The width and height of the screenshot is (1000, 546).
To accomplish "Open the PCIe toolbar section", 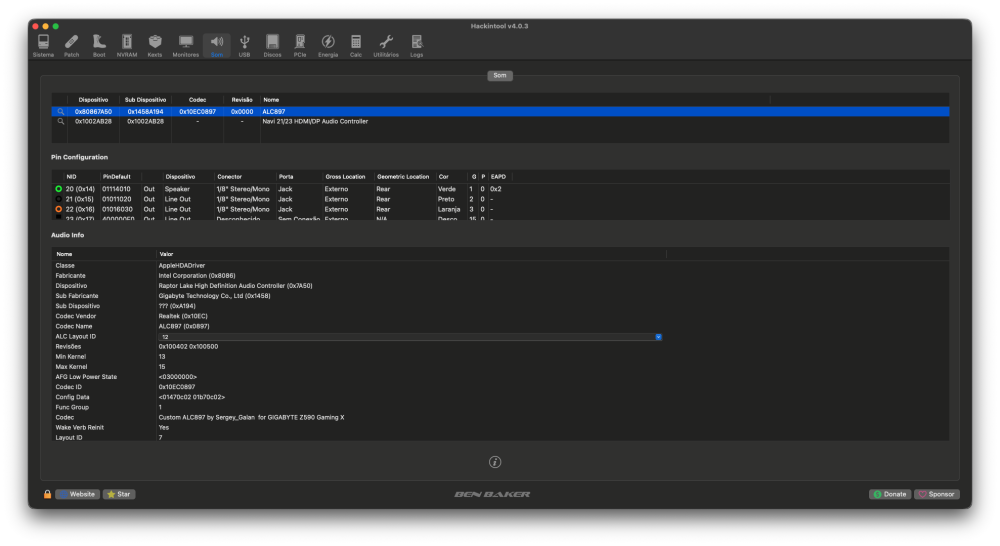I will [x=300, y=46].
